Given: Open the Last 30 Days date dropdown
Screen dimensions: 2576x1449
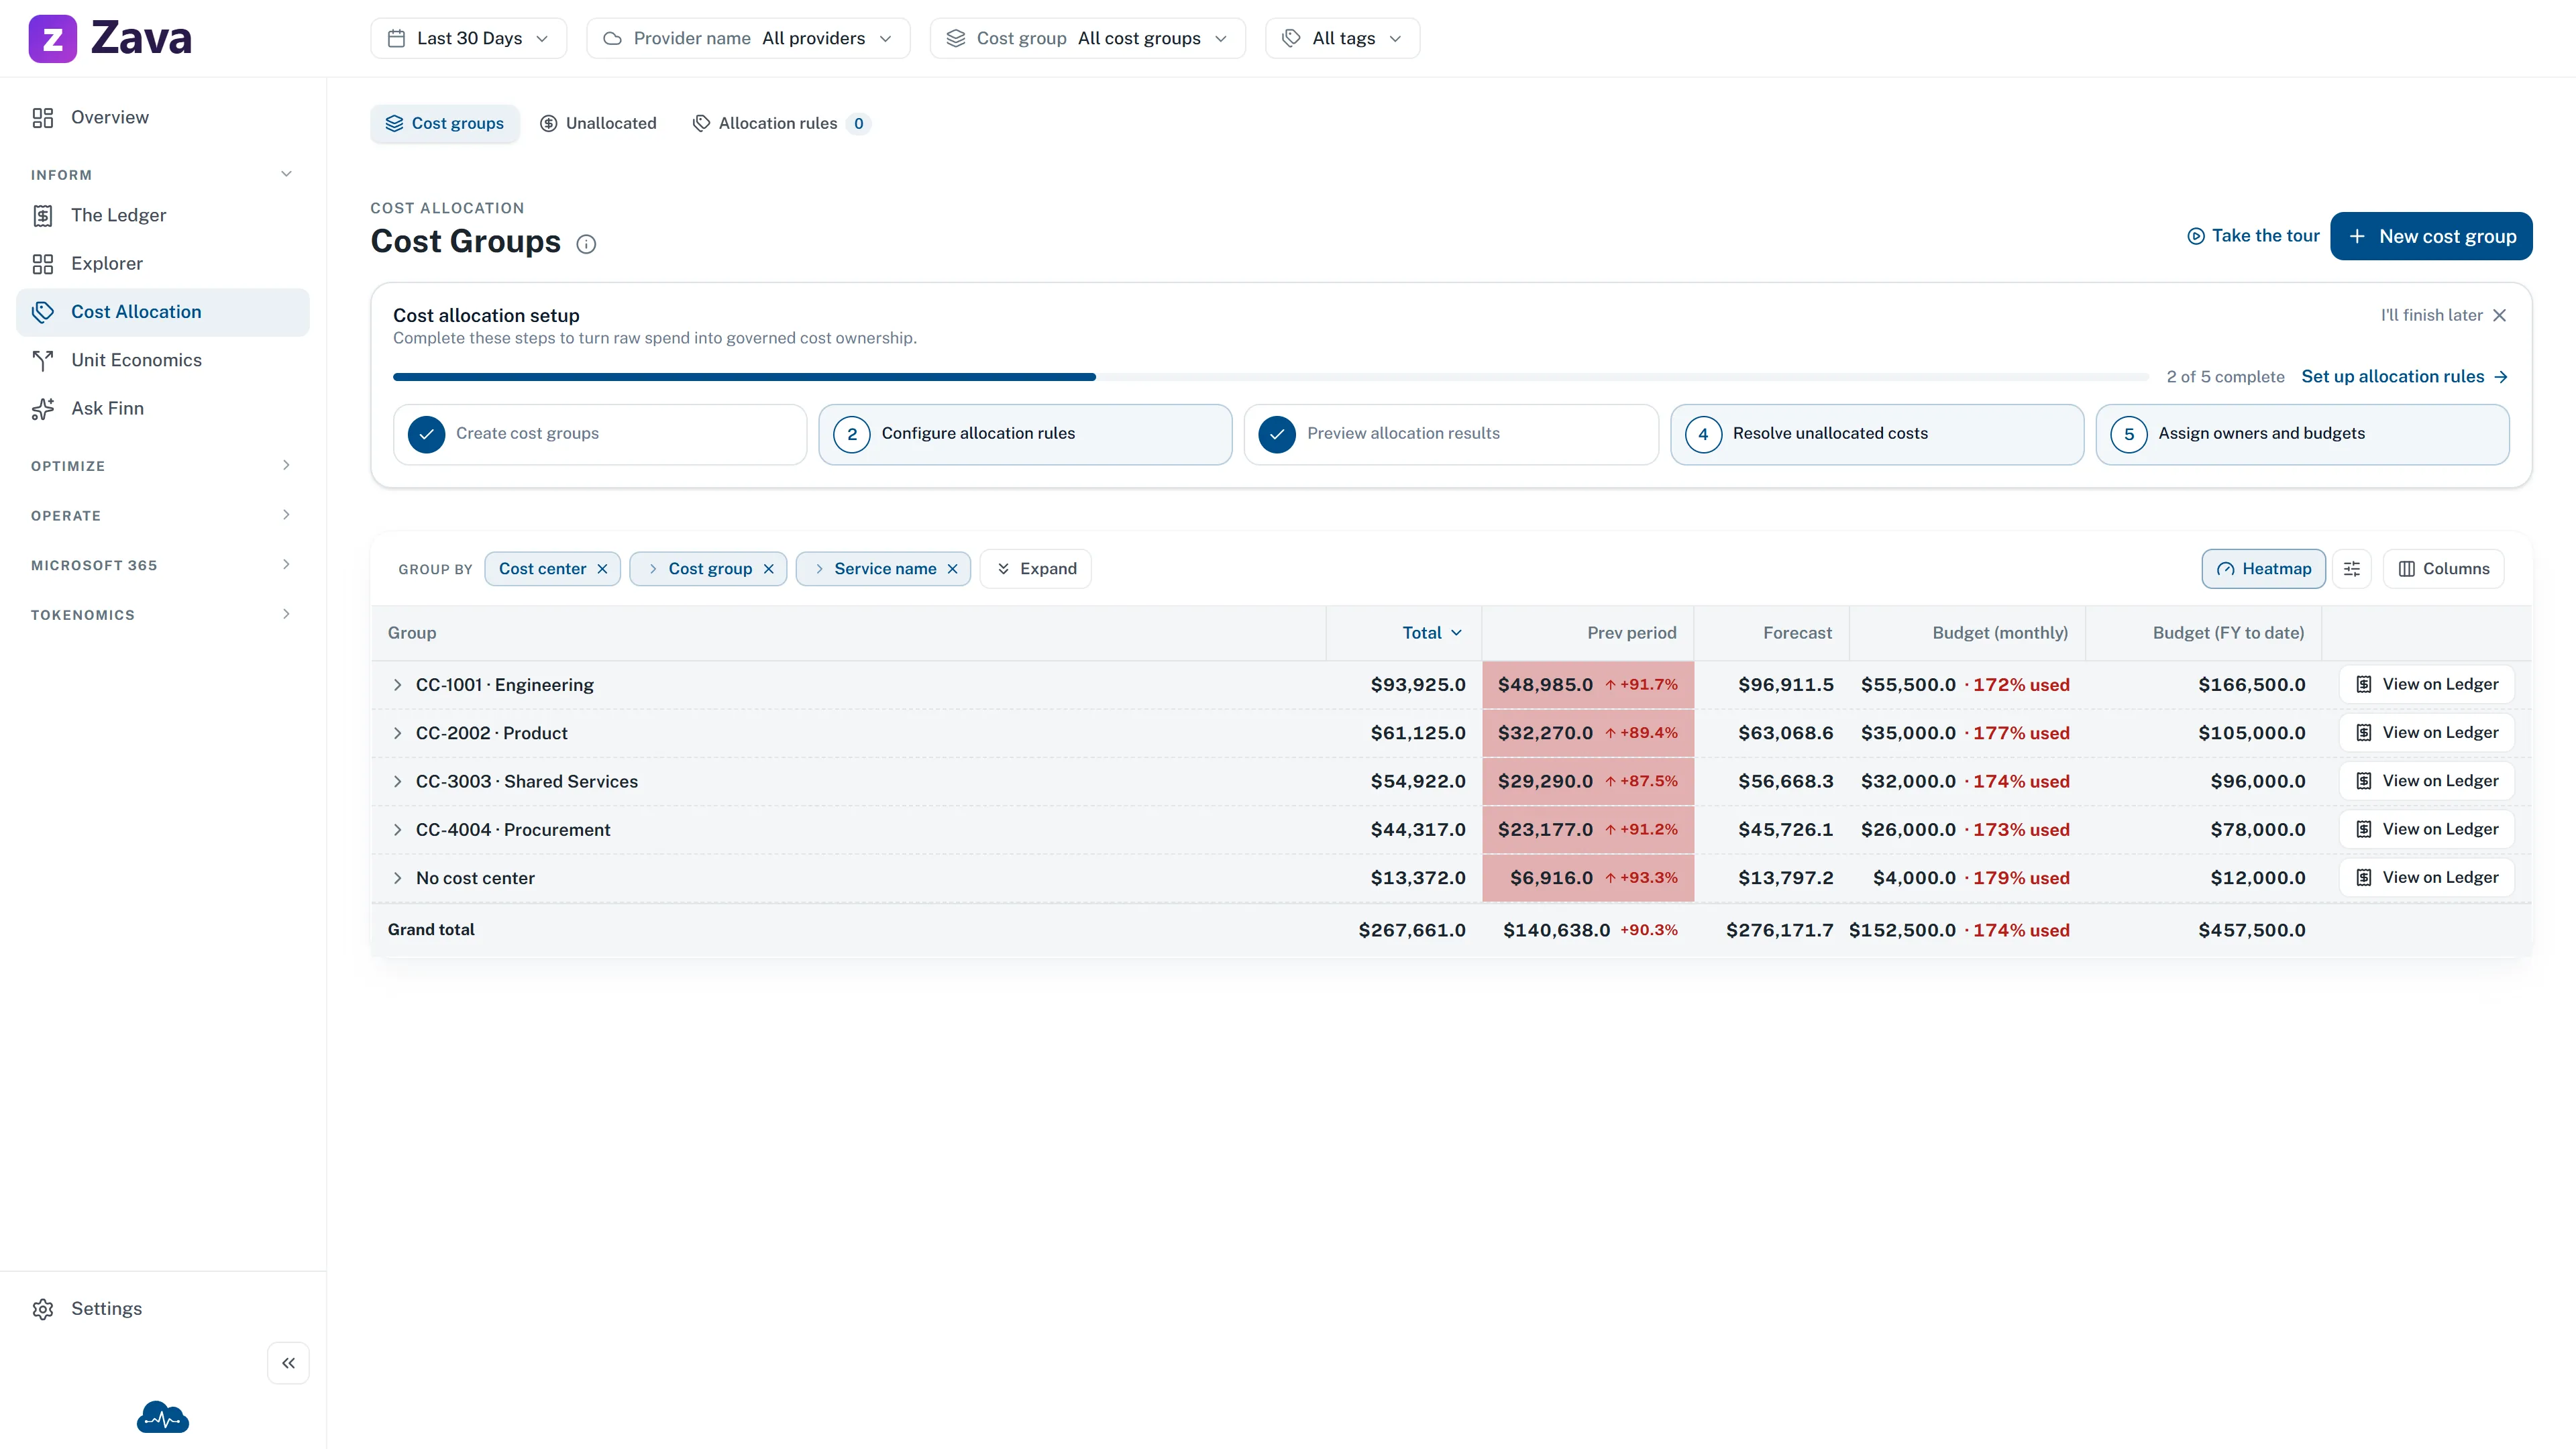Looking at the screenshot, I should [469, 38].
